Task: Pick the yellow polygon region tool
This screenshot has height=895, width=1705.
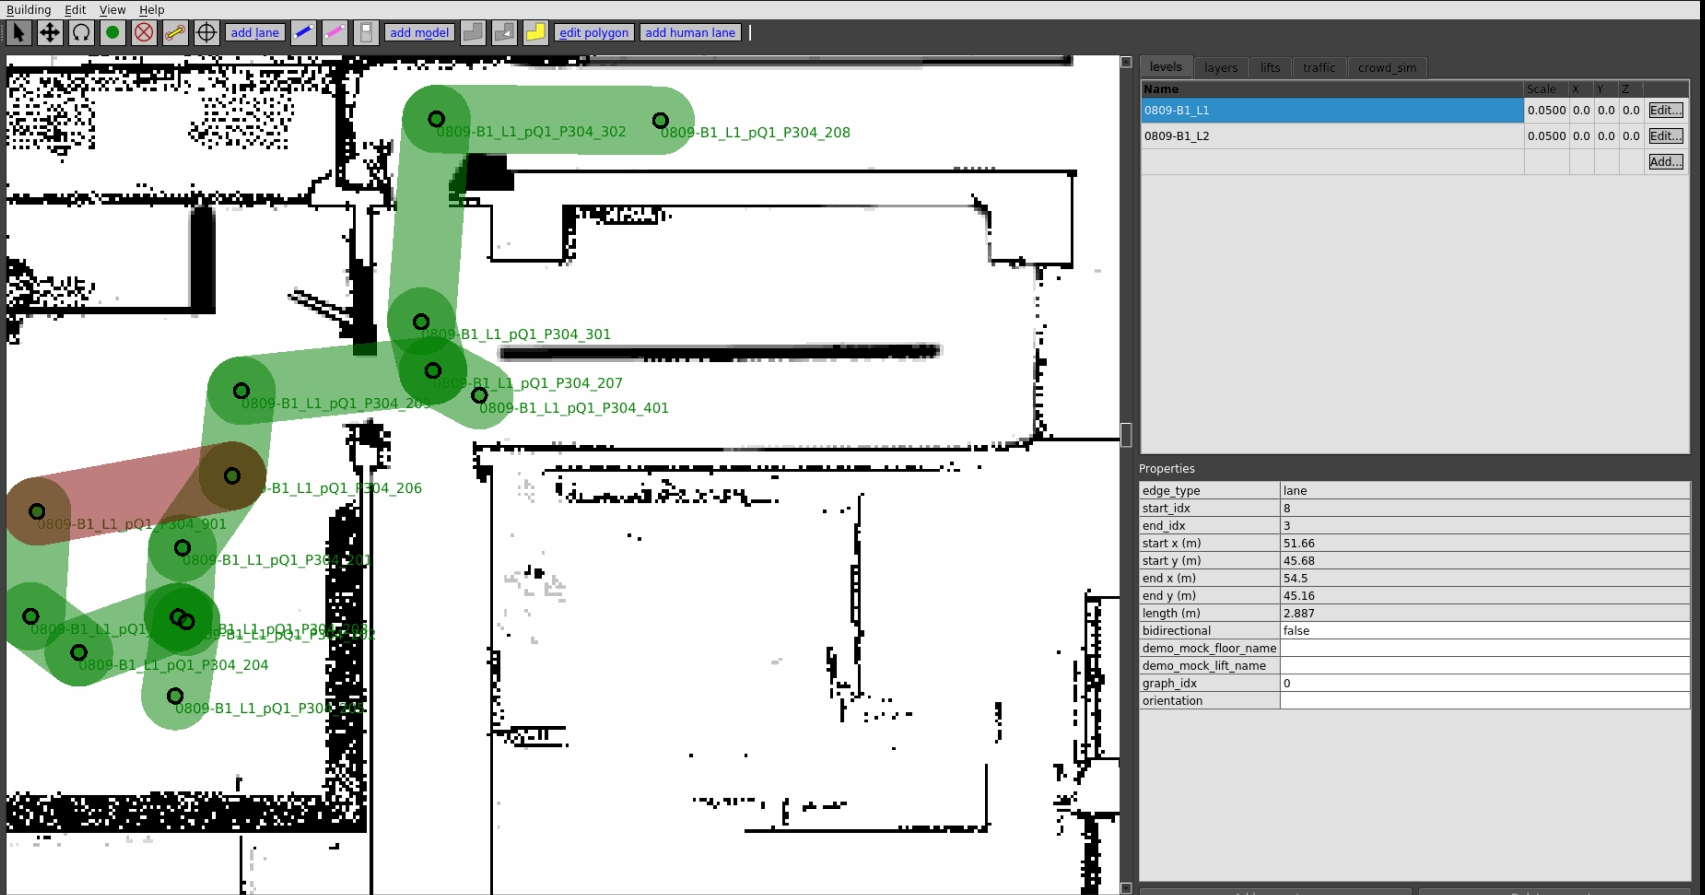Action: coord(535,33)
